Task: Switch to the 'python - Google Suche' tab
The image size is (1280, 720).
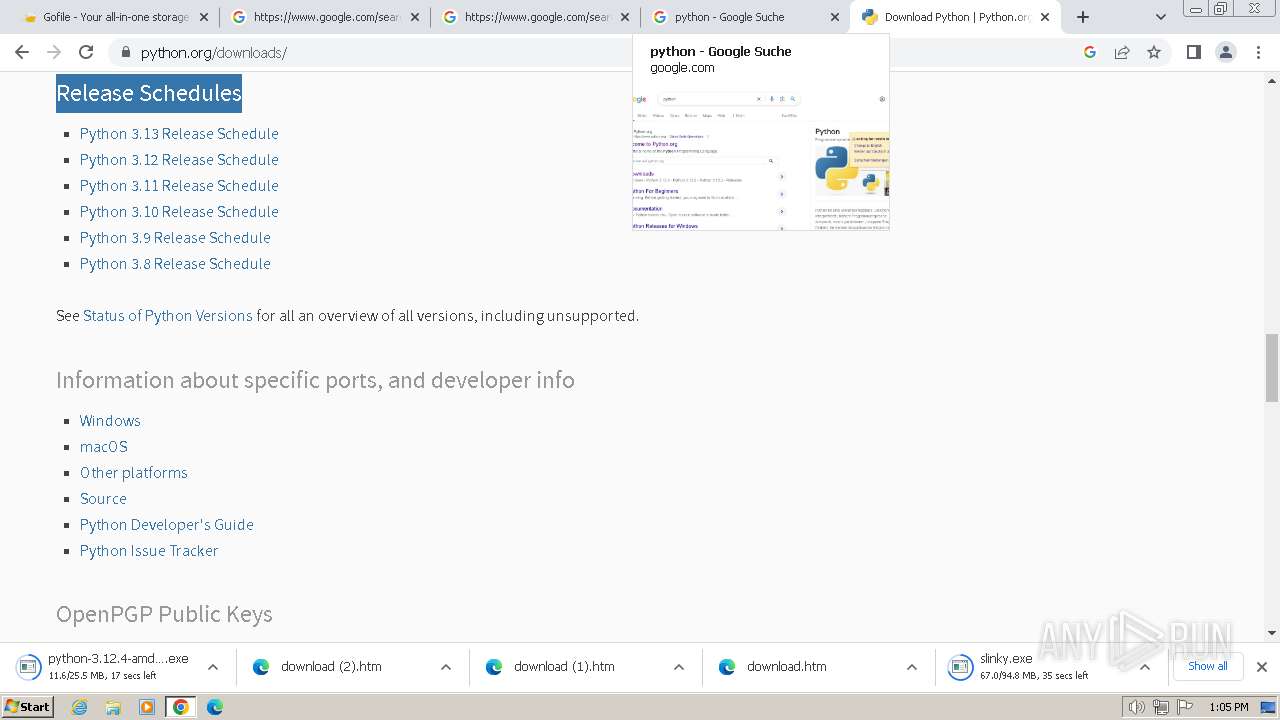Action: click(745, 17)
